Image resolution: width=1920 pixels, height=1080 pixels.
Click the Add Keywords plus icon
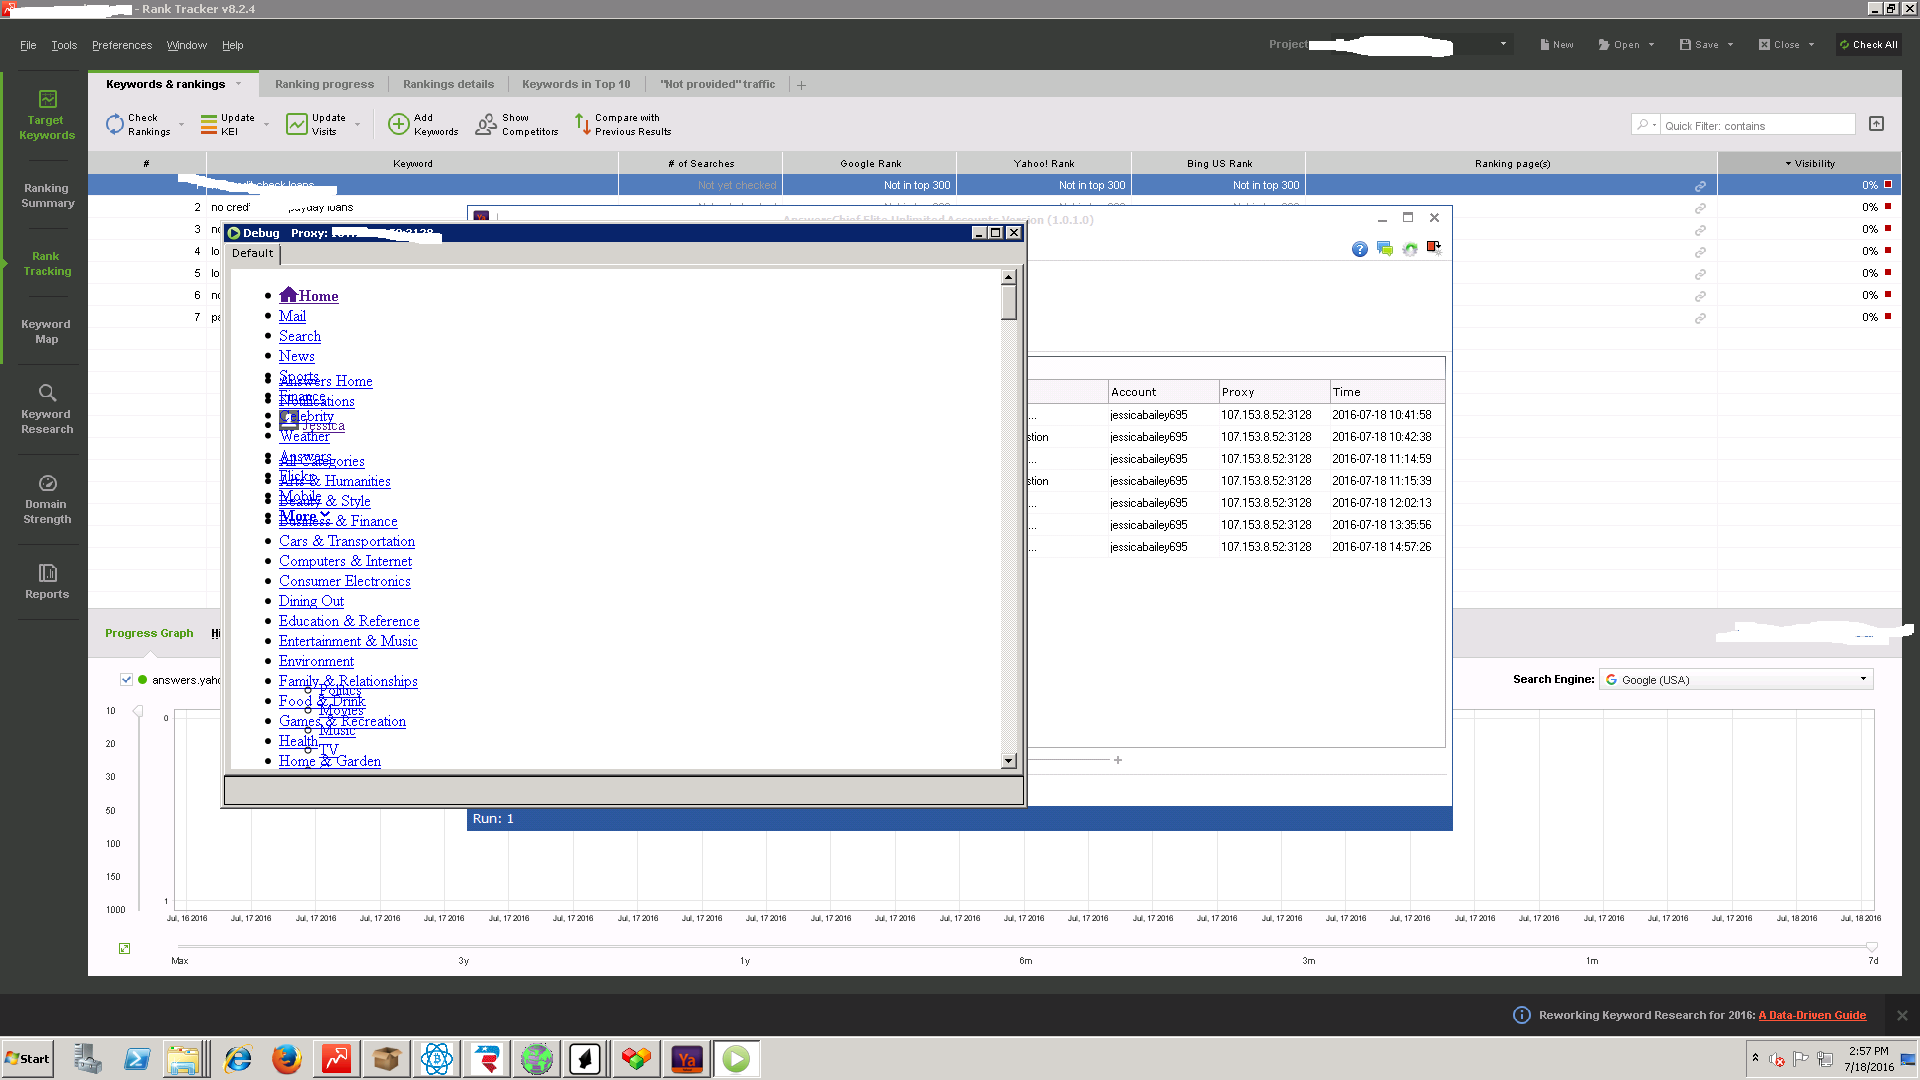coord(399,124)
